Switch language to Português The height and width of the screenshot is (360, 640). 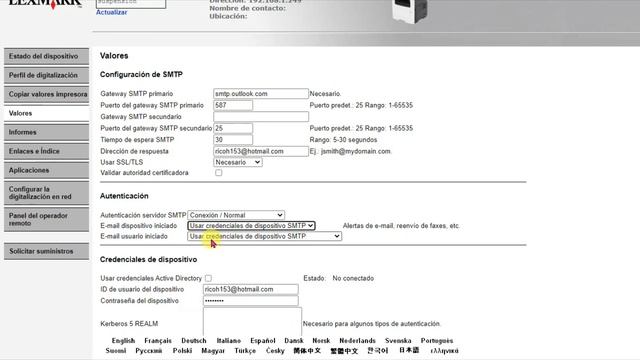[437, 340]
